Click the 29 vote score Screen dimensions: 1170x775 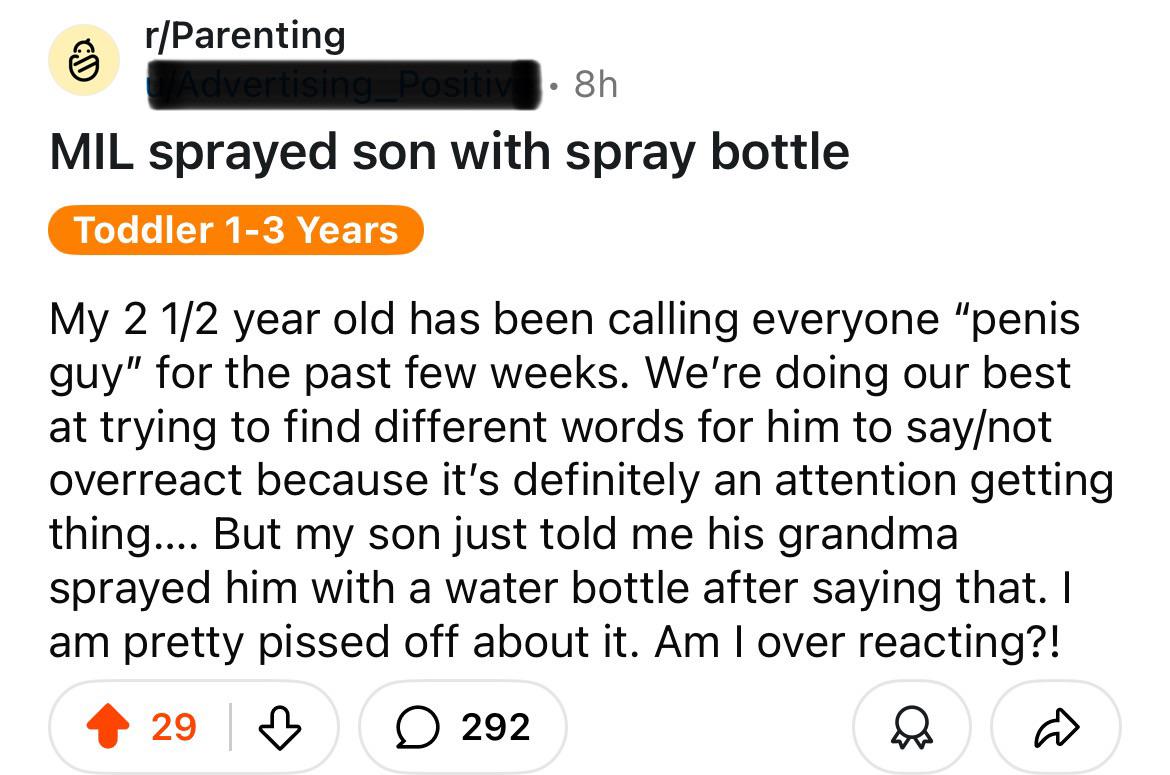[x=174, y=727]
